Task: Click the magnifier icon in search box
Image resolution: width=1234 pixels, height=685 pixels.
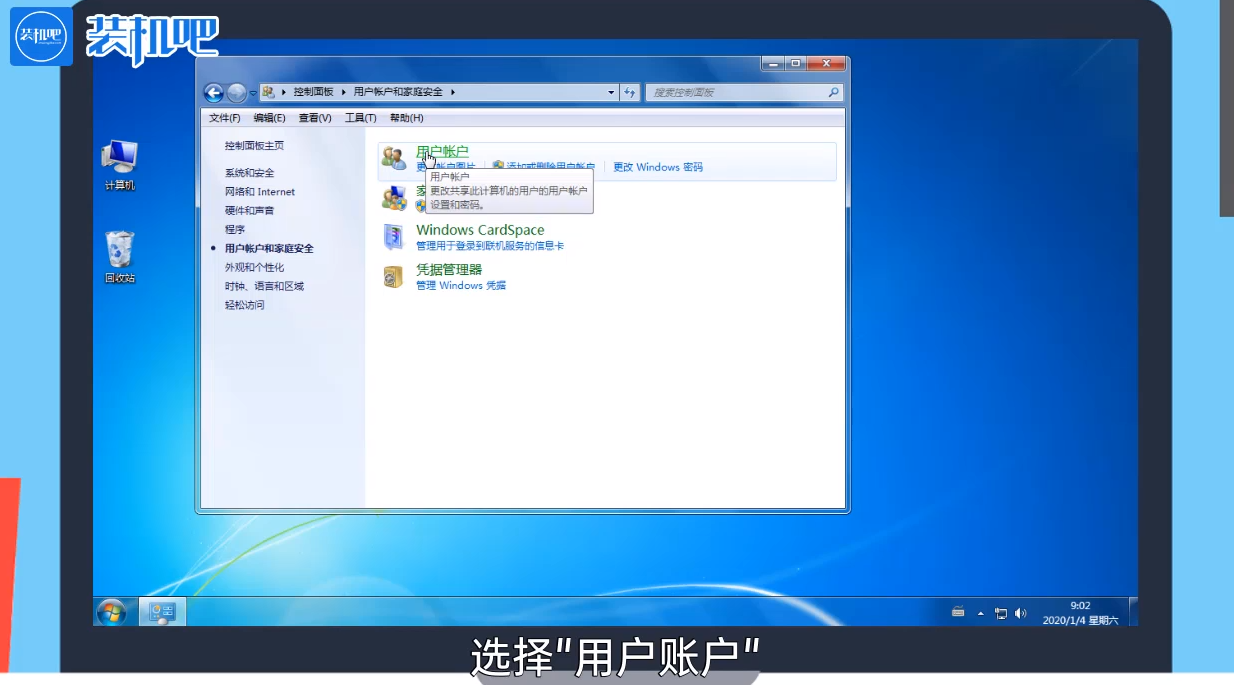Action: tap(834, 92)
